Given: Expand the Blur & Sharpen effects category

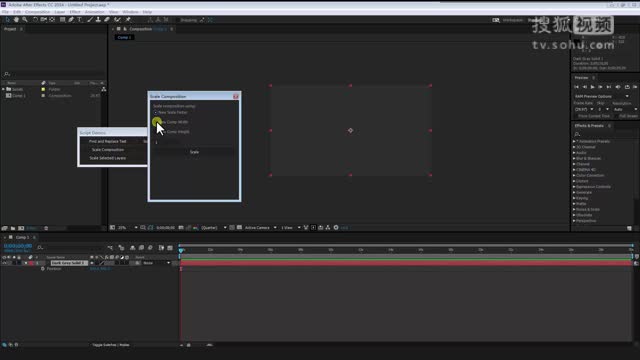Looking at the screenshot, I should coord(574,158).
